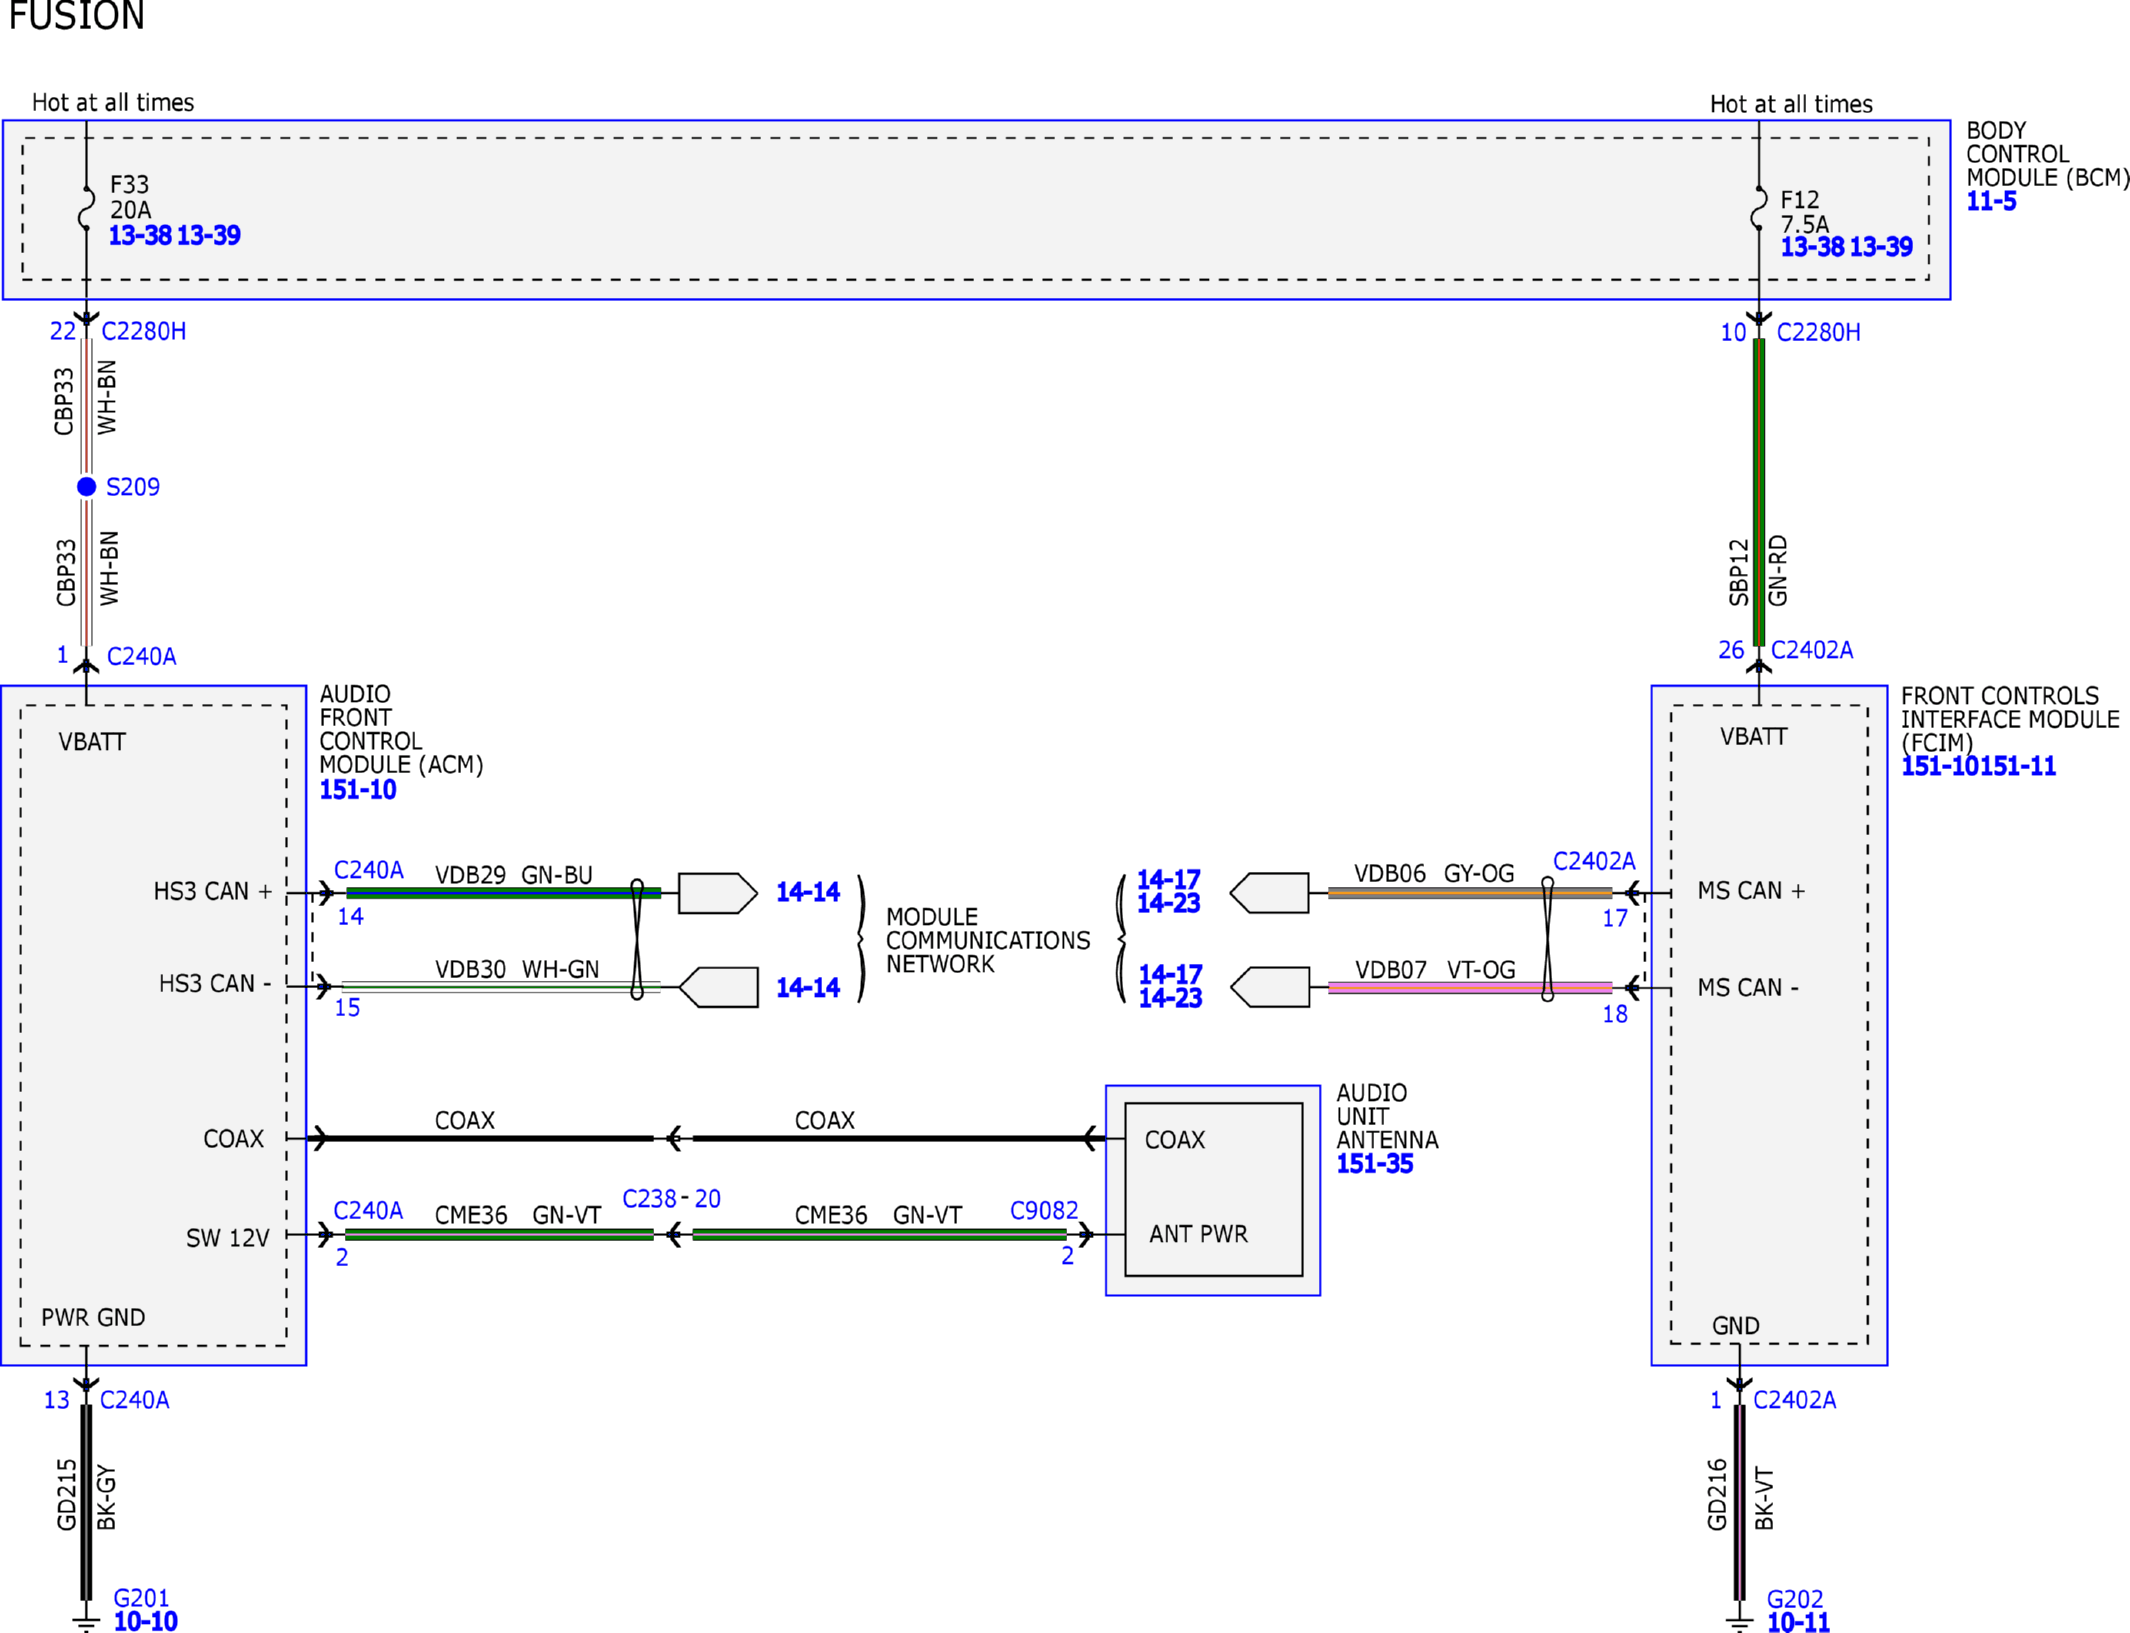Viewport: 2130px width, 1633px height.
Task: Open the 14-23 reference beside the VDB06 wire
Action: pos(1169,903)
